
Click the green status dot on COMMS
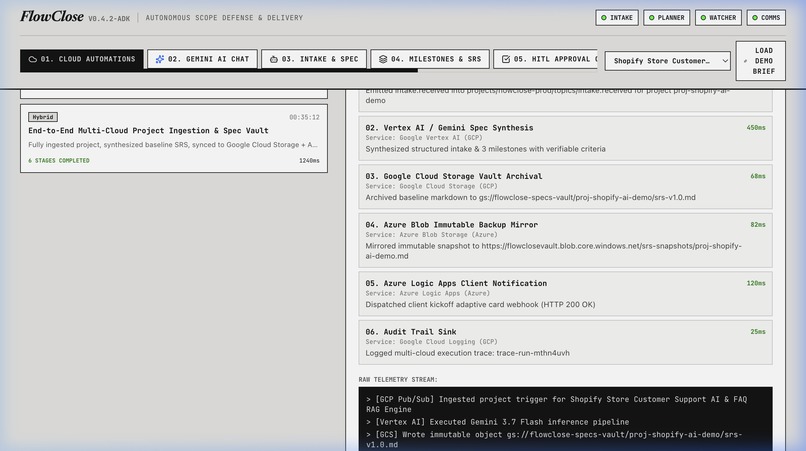(x=755, y=17)
